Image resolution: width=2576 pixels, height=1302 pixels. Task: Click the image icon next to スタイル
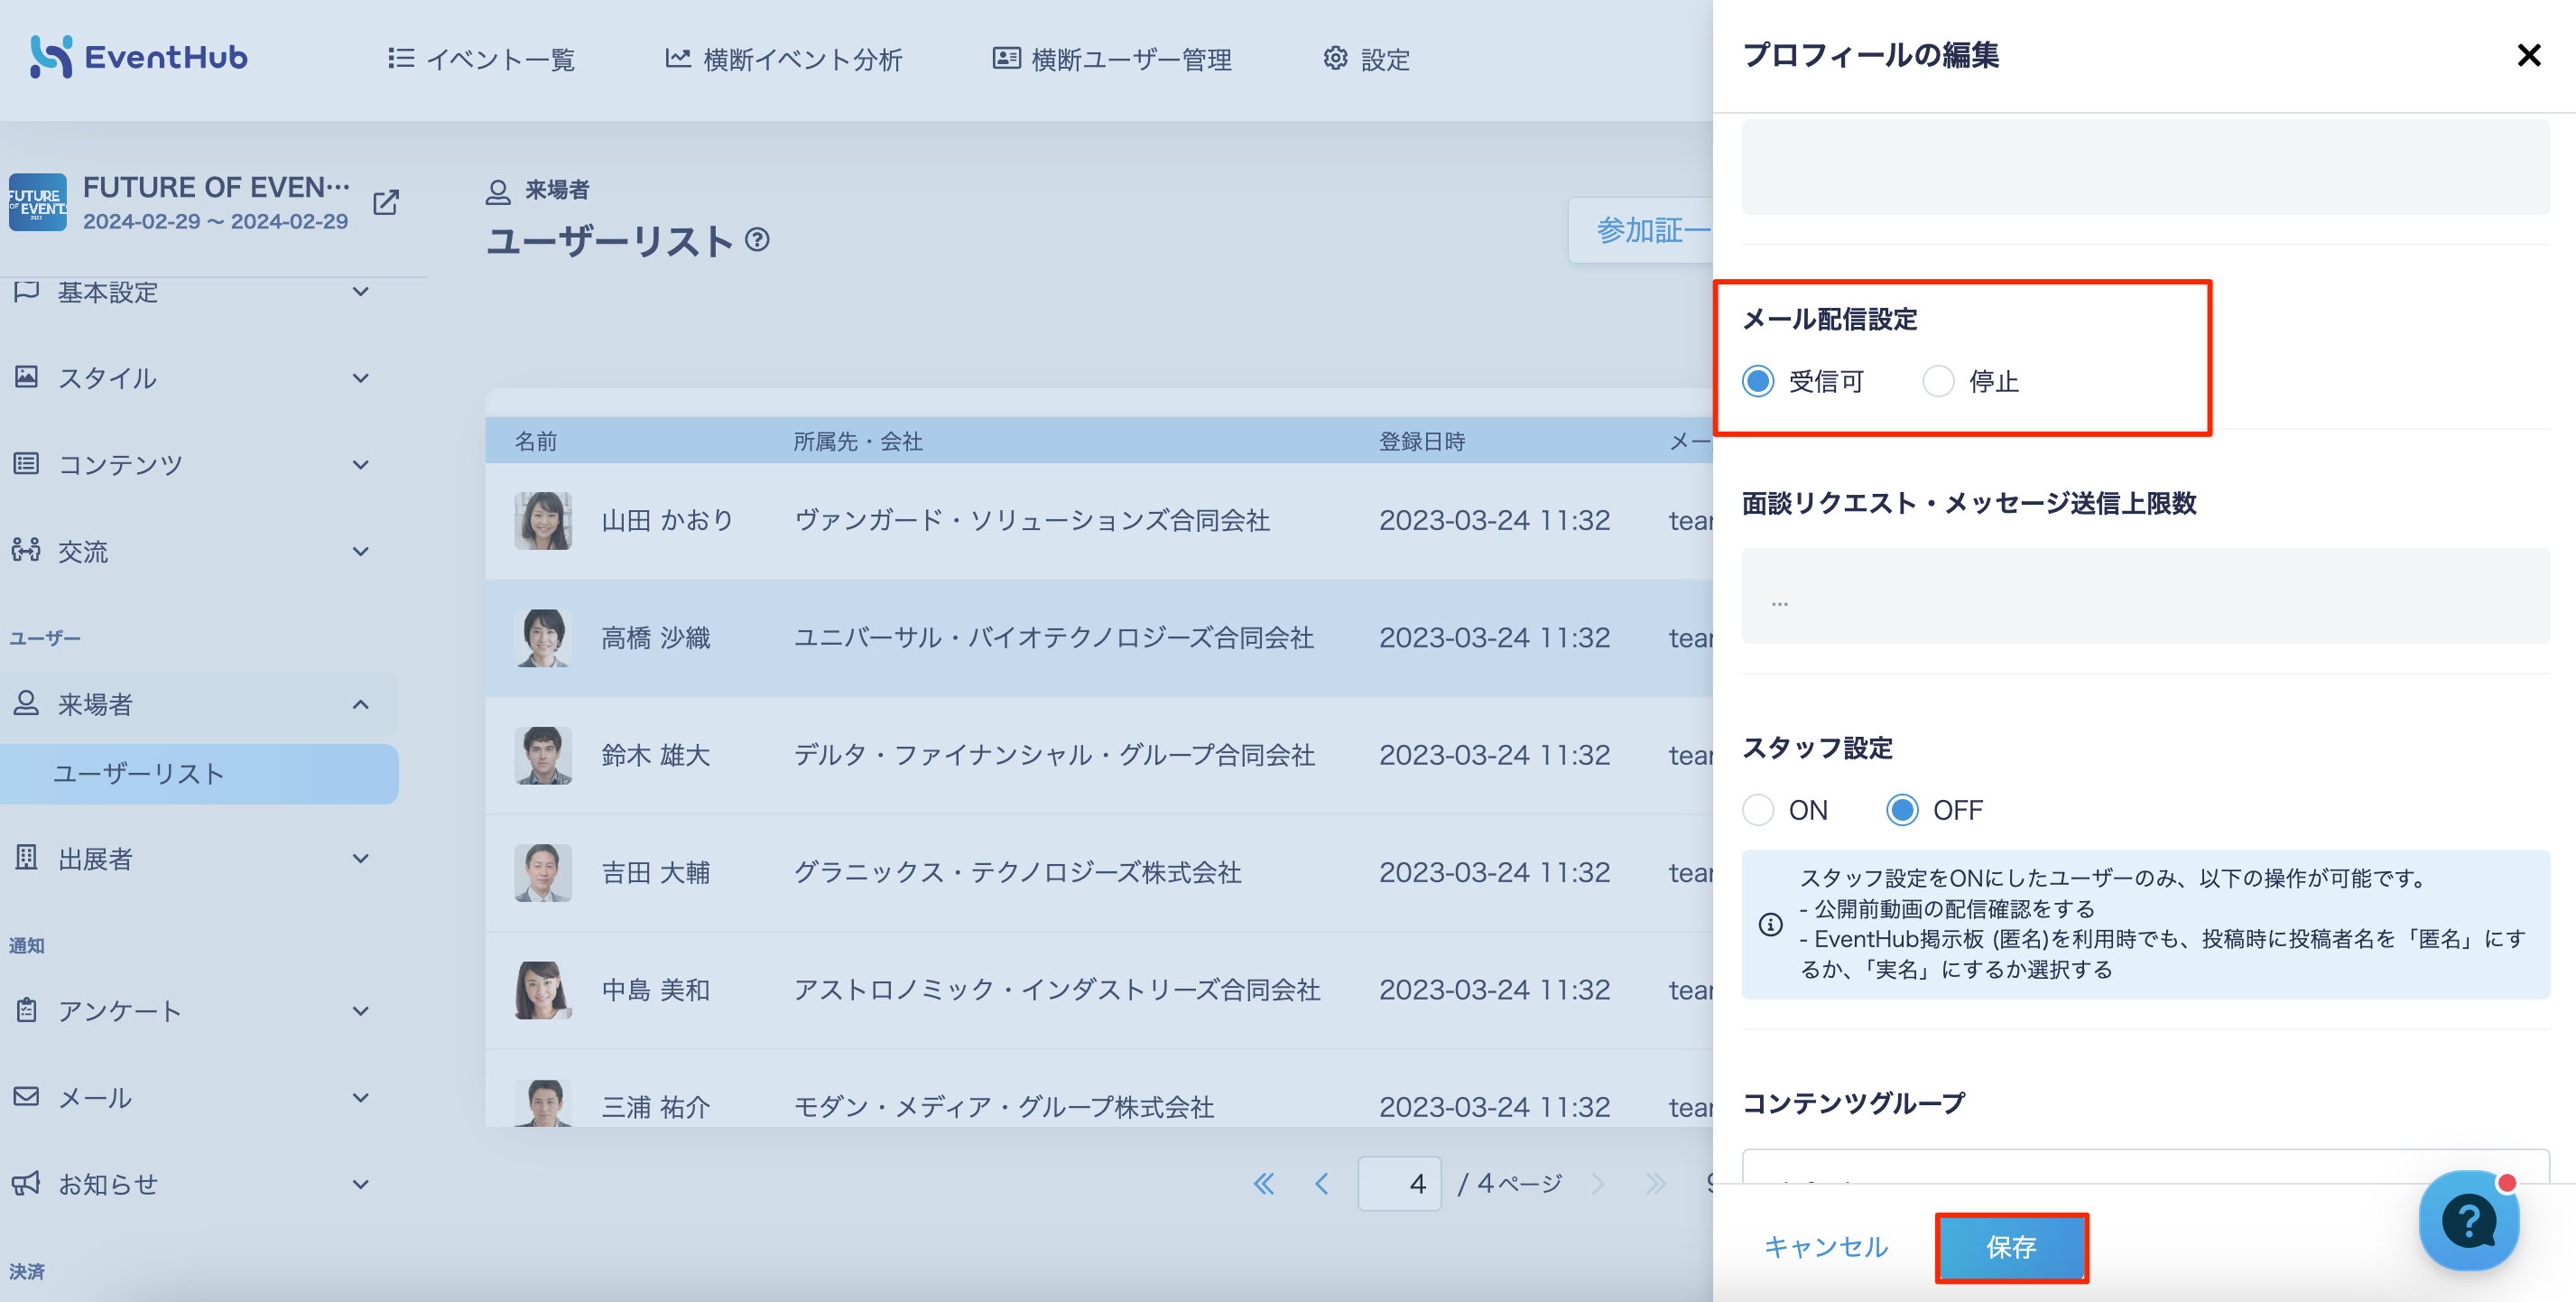[x=27, y=377]
